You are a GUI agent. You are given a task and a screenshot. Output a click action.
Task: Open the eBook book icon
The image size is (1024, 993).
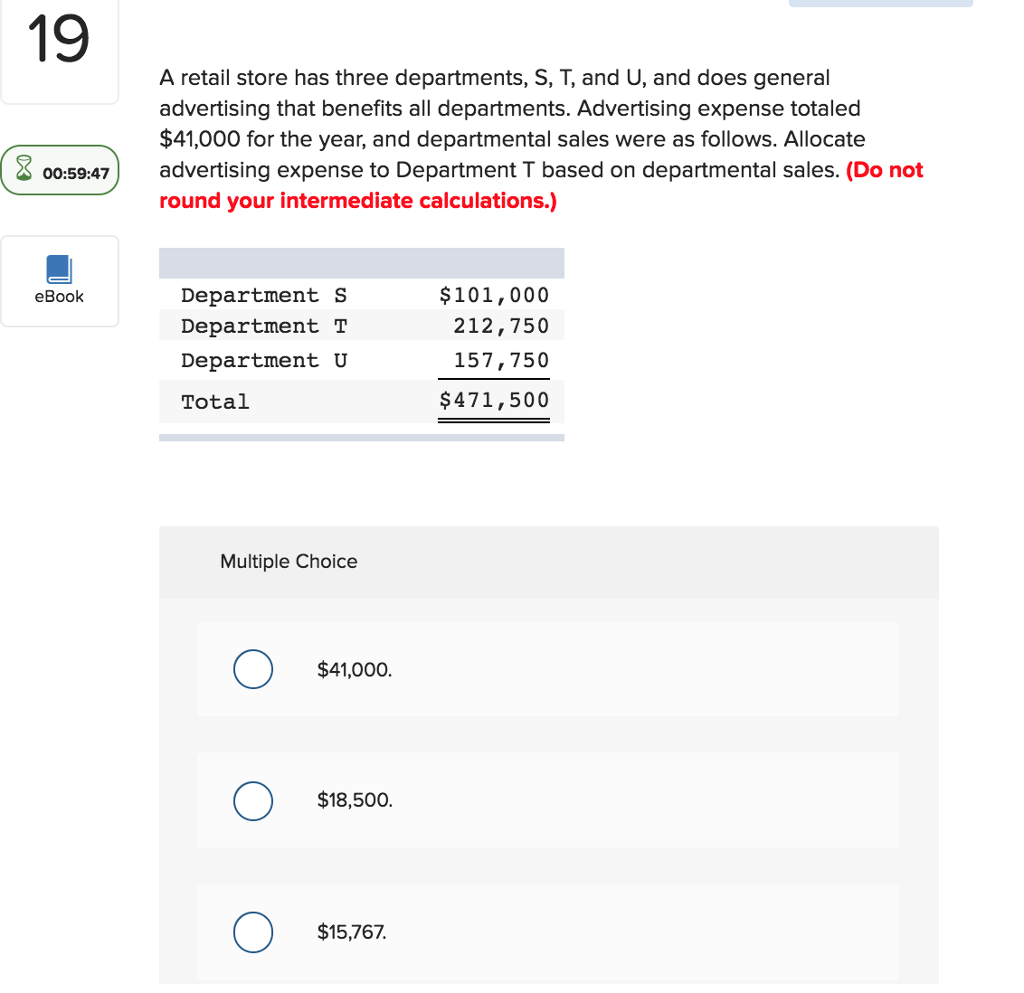coord(59,269)
